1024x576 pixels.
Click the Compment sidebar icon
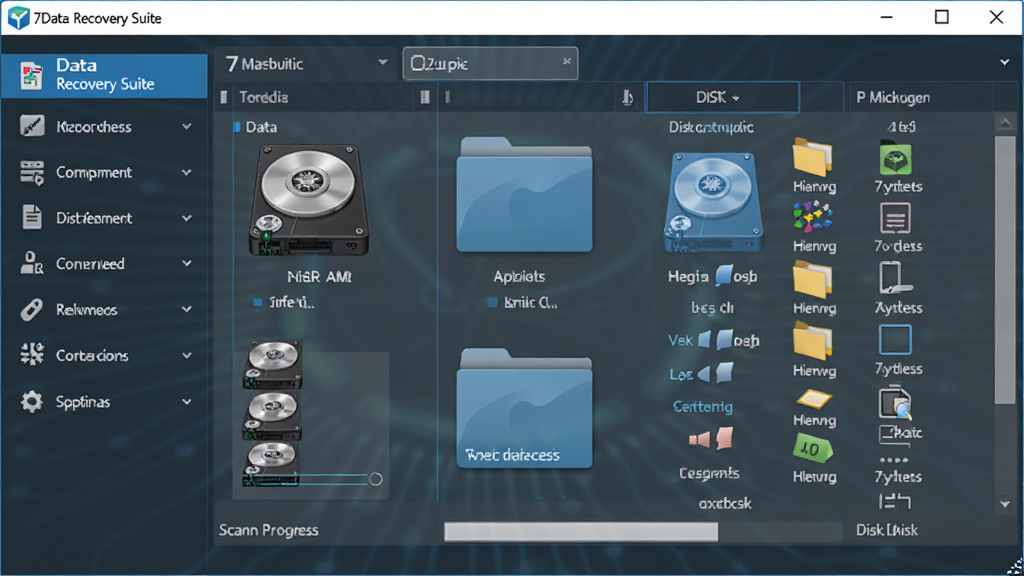tap(31, 172)
